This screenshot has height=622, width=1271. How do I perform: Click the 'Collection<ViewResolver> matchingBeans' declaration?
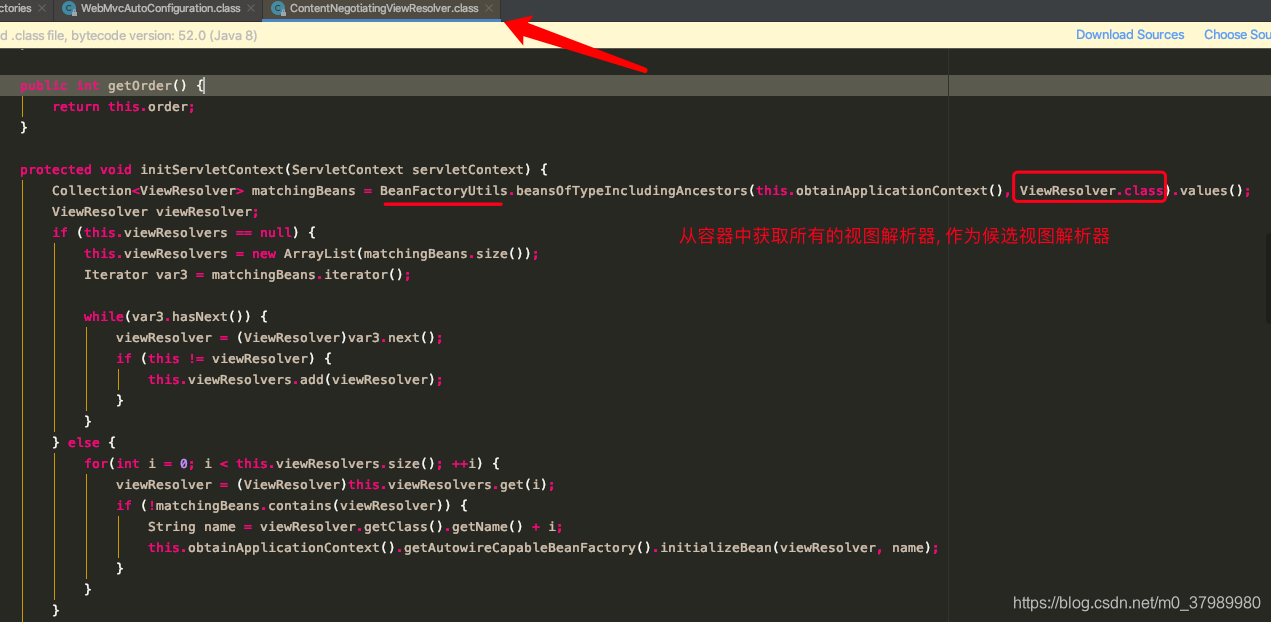[x=204, y=191]
